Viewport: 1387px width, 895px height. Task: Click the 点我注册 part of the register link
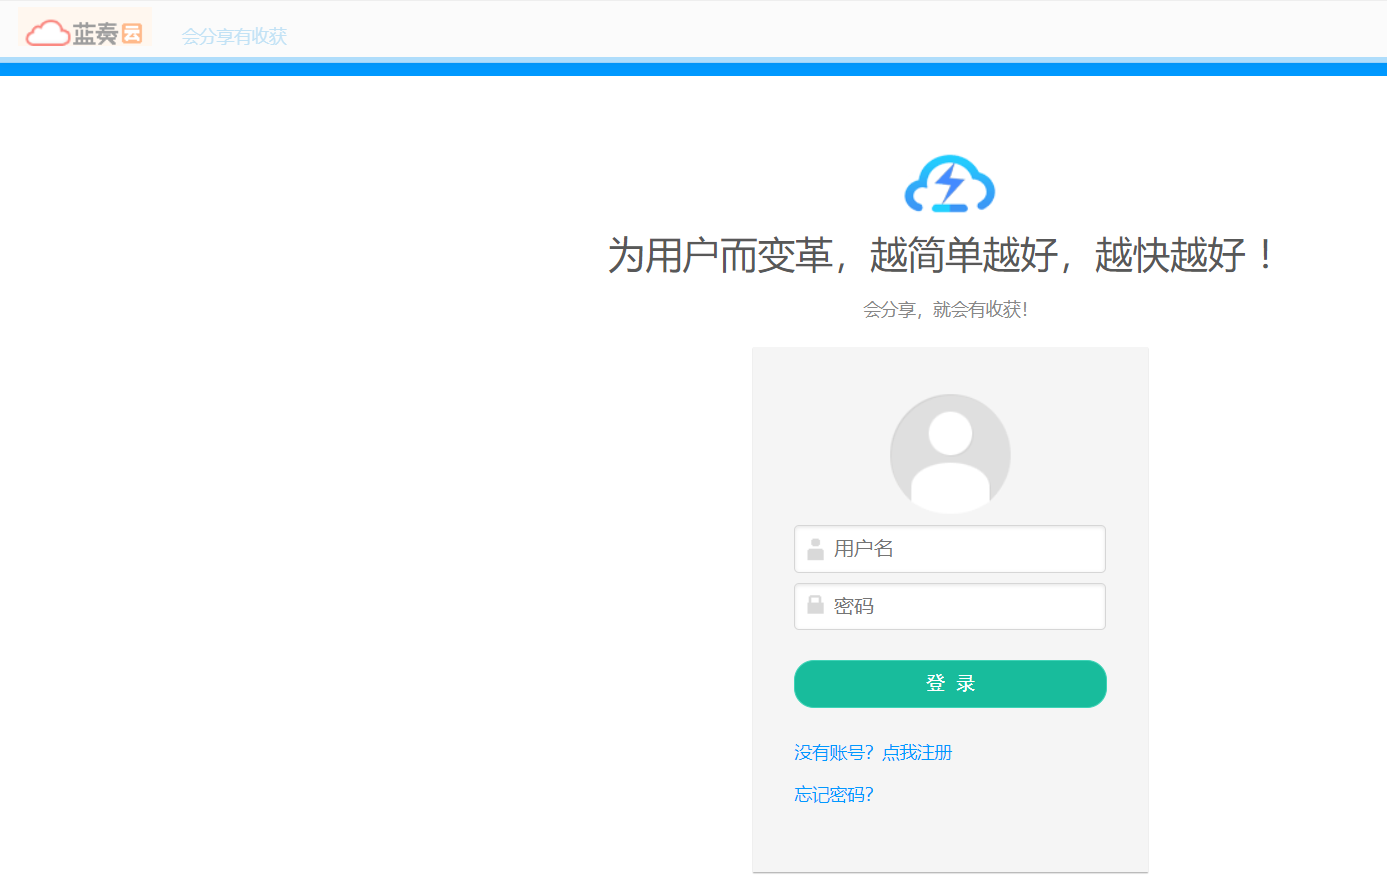pos(917,752)
